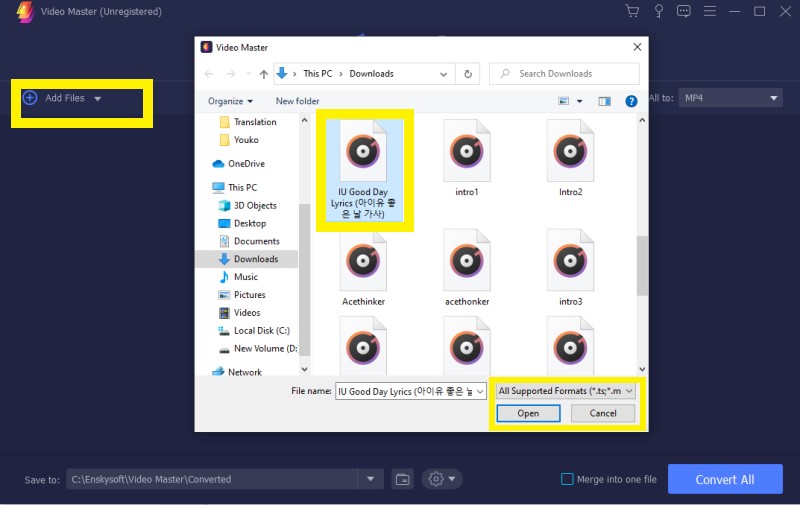This screenshot has height=505, width=800.
Task: Click the file list vertical scrollbar
Action: point(642,265)
